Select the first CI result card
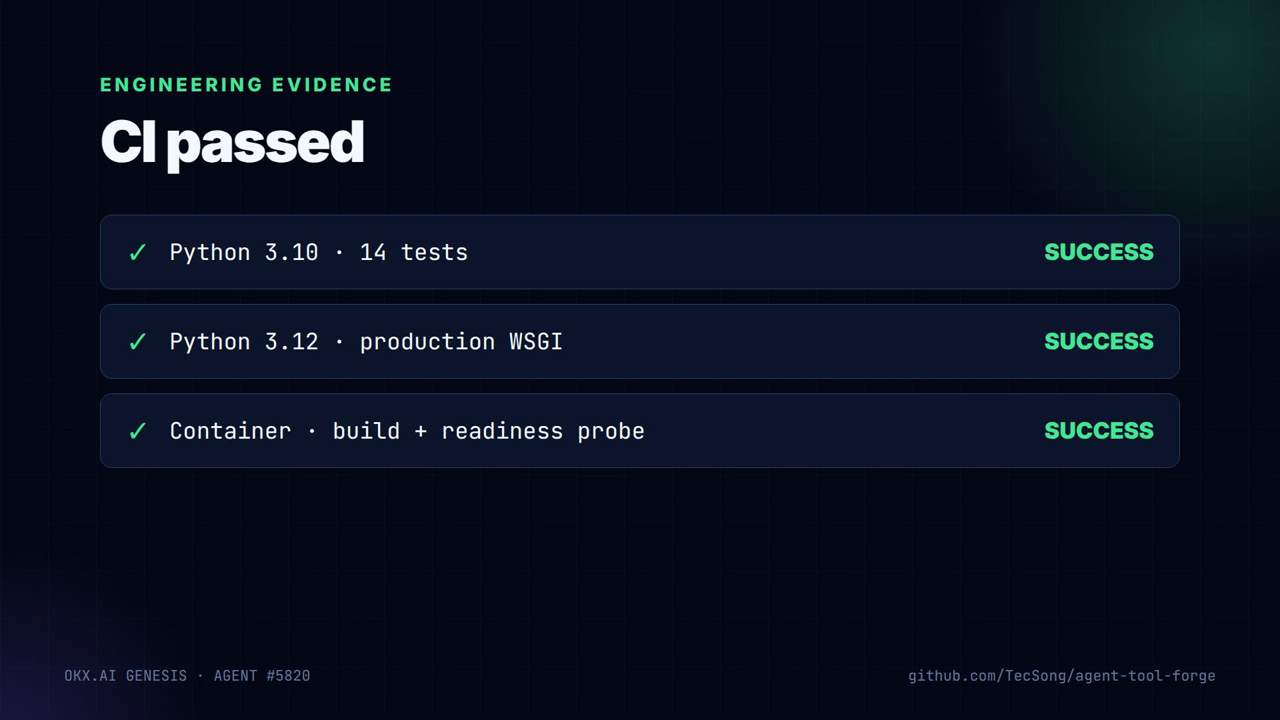Image resolution: width=1280 pixels, height=720 pixels. (640, 252)
